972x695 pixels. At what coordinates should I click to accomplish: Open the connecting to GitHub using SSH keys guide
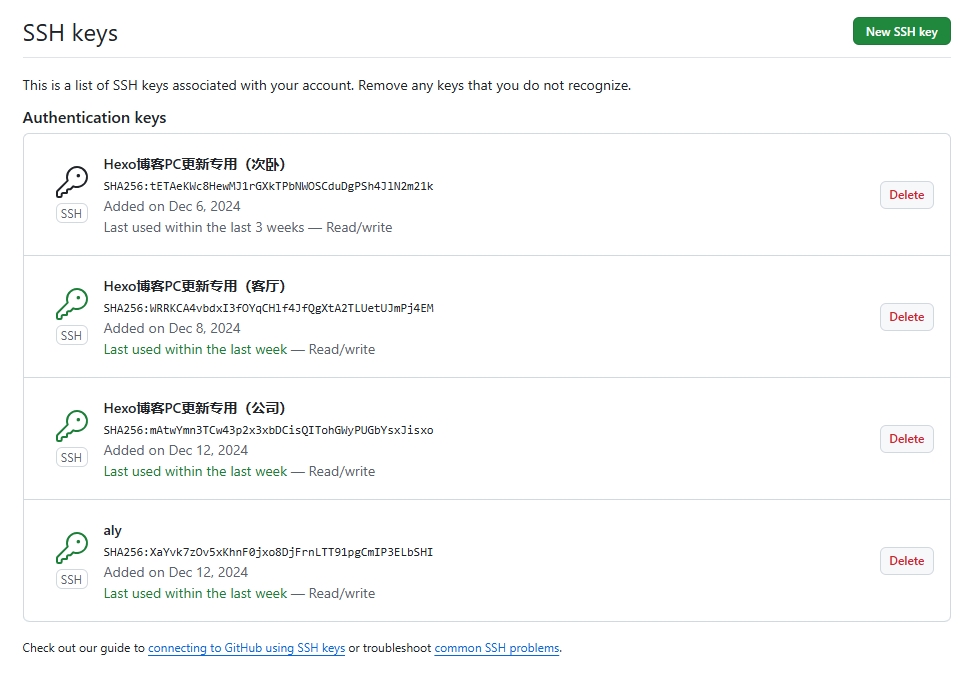point(246,648)
